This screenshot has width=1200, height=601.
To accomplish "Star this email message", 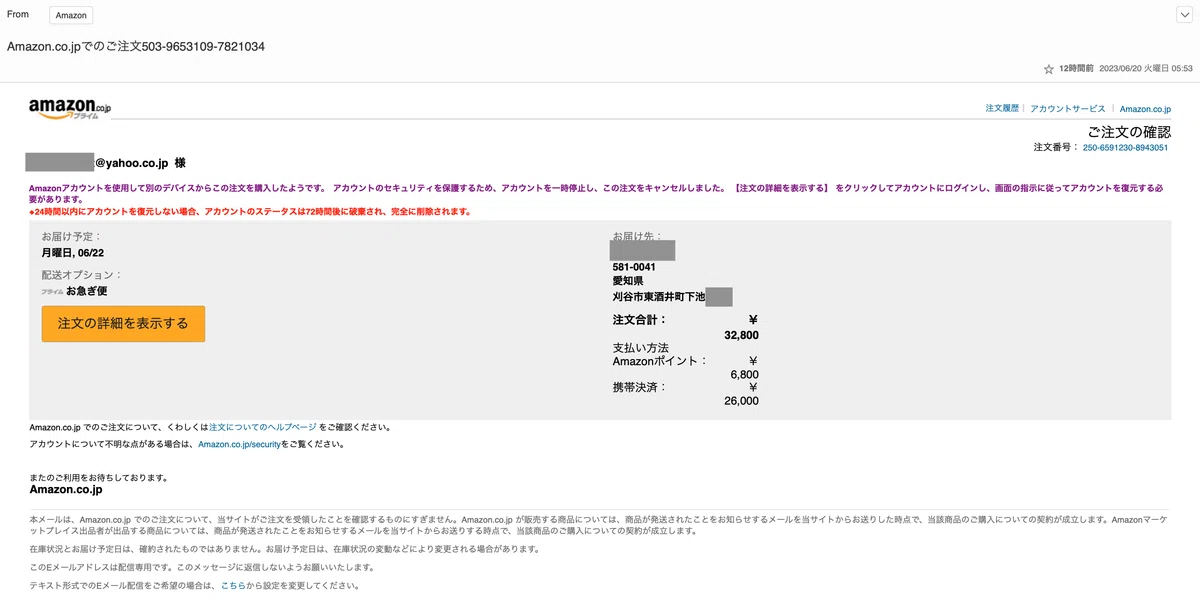I will click(1049, 69).
